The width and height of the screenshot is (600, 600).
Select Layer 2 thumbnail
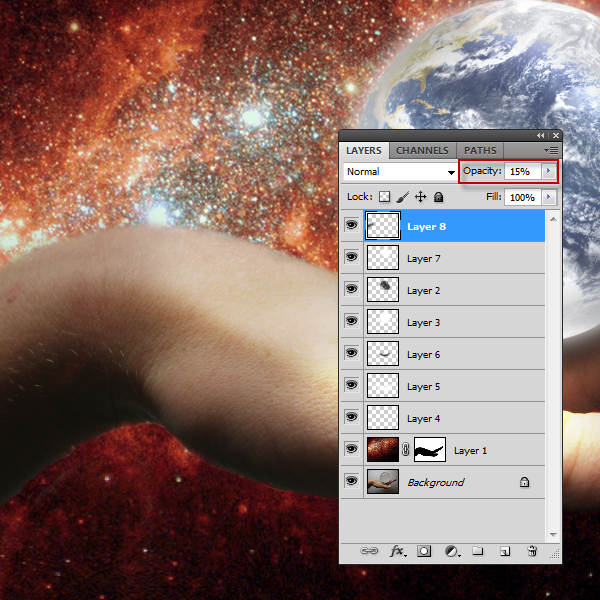[383, 290]
